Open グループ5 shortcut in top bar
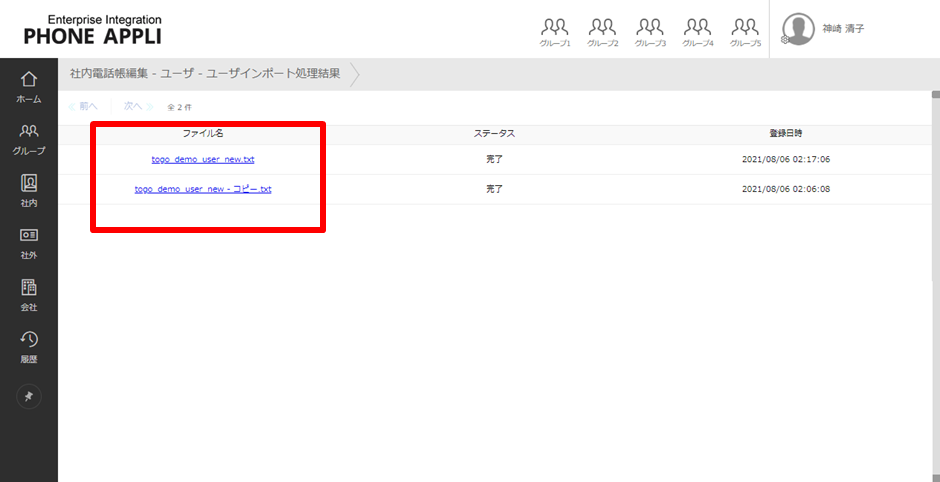This screenshot has width=940, height=482. [x=745, y=31]
